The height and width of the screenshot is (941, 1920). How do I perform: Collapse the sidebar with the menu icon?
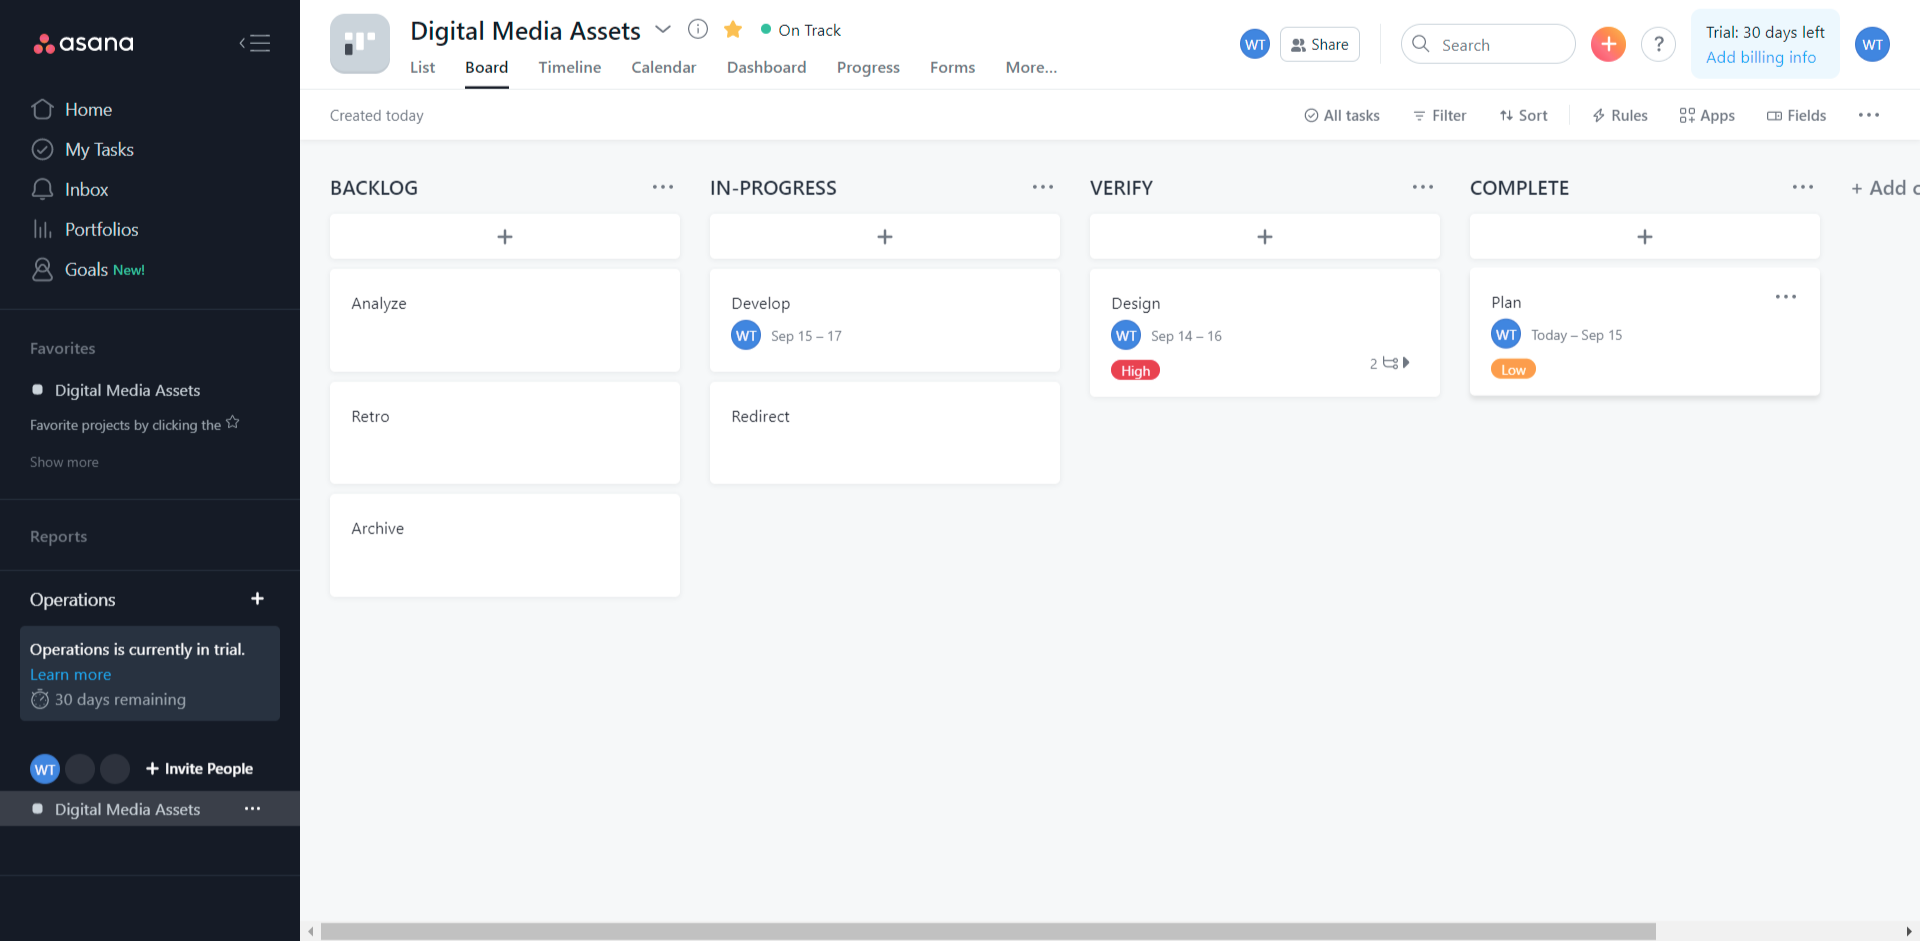(x=255, y=43)
